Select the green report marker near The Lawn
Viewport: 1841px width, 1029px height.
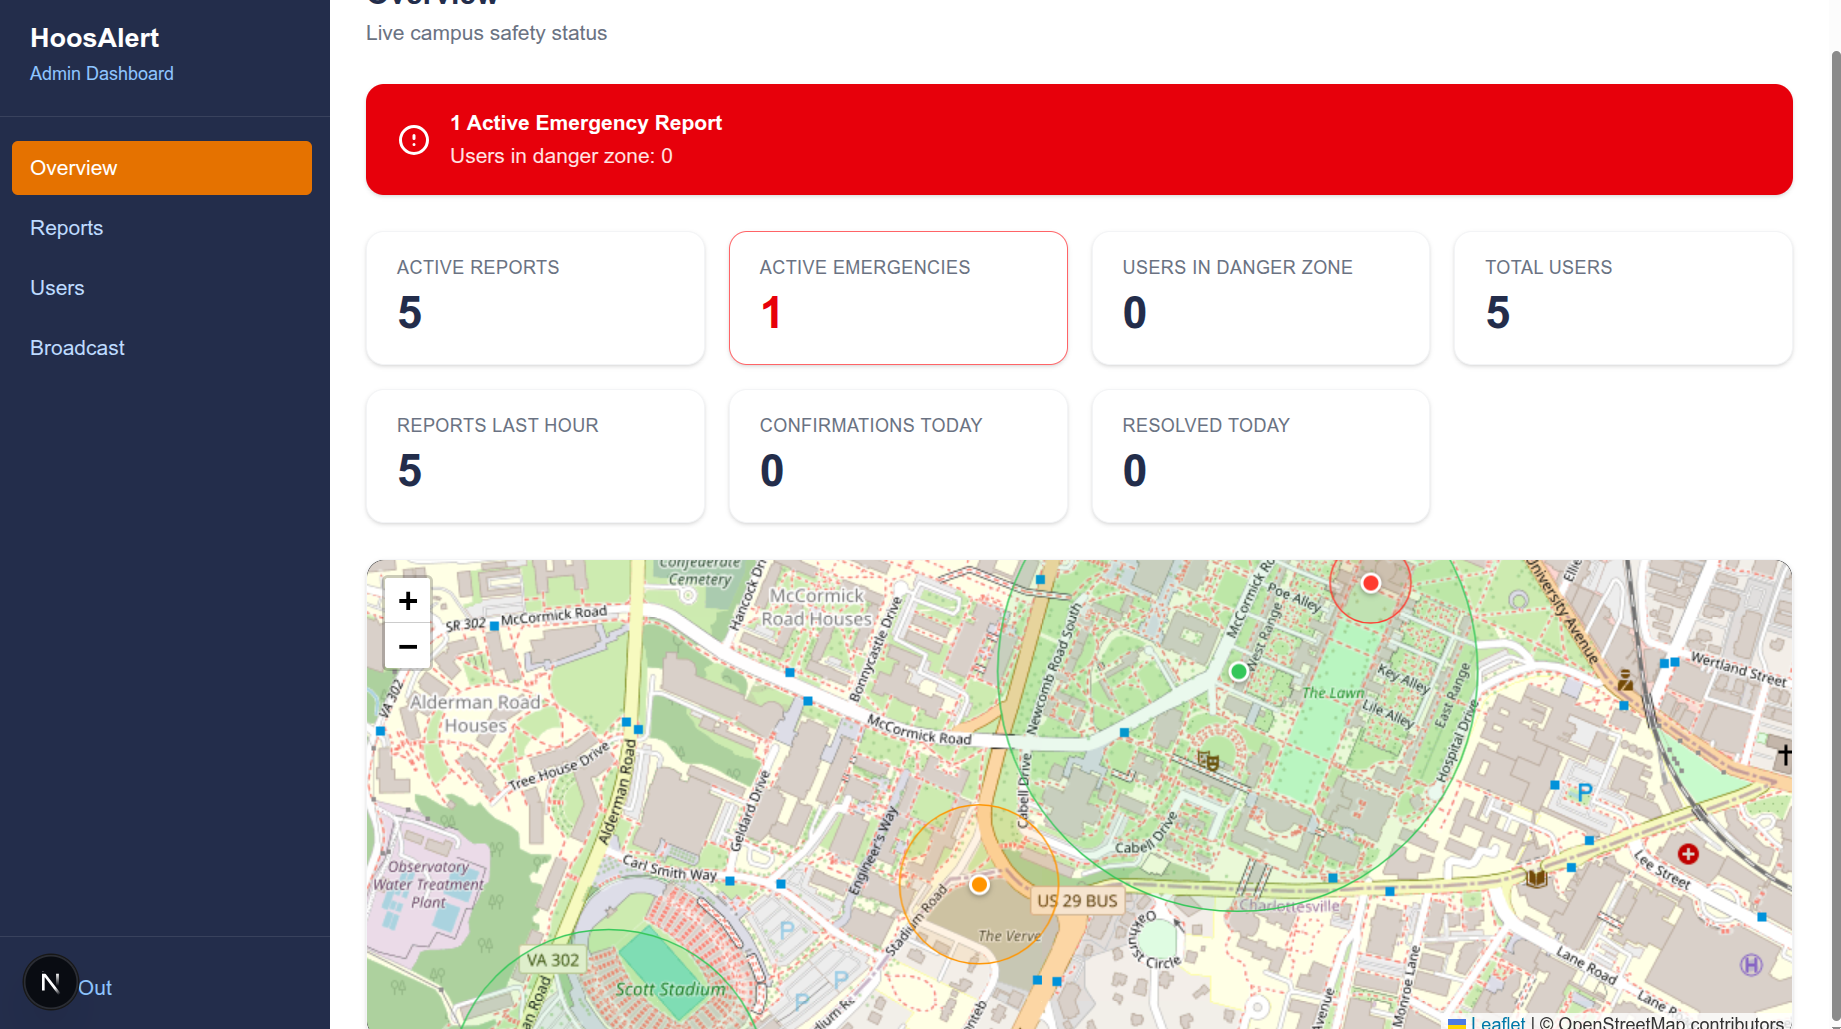tap(1239, 671)
